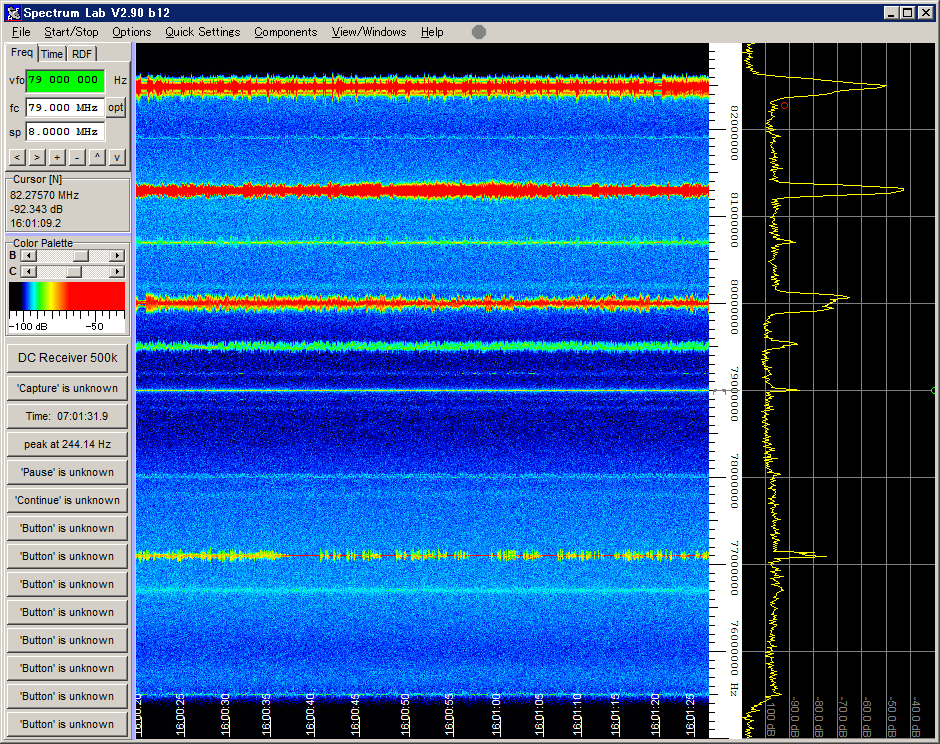Open frequency options via the 'opt' button
Screen dimensions: 940x744
click(115, 108)
